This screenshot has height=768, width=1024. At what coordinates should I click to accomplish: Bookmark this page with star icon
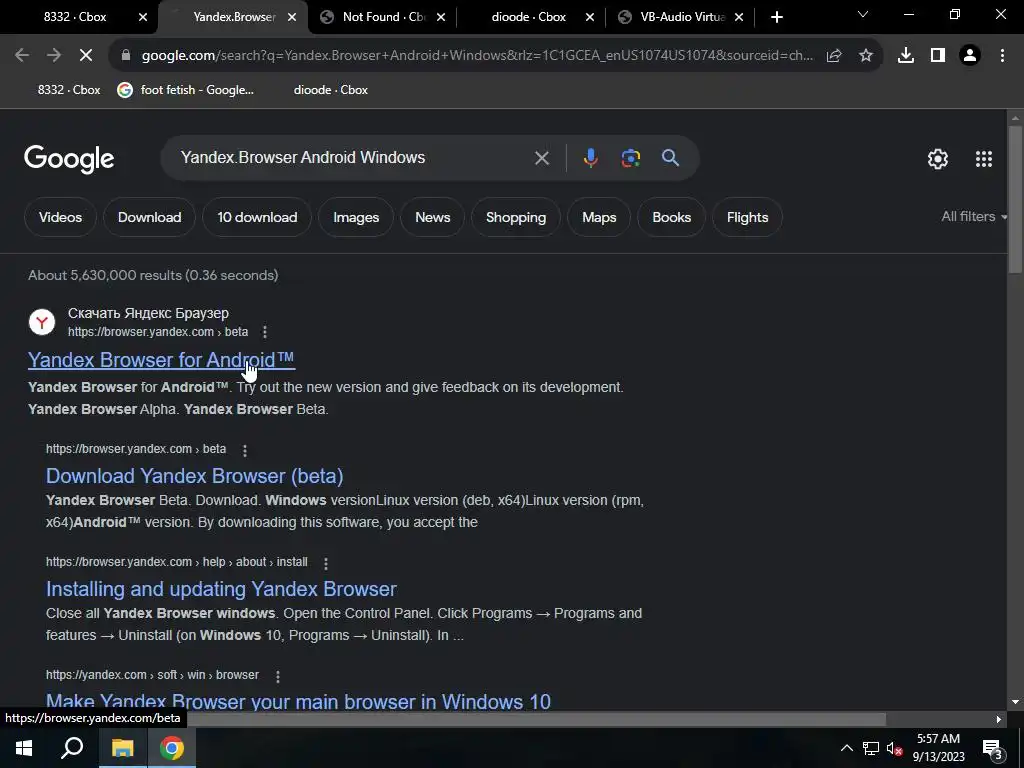866,56
